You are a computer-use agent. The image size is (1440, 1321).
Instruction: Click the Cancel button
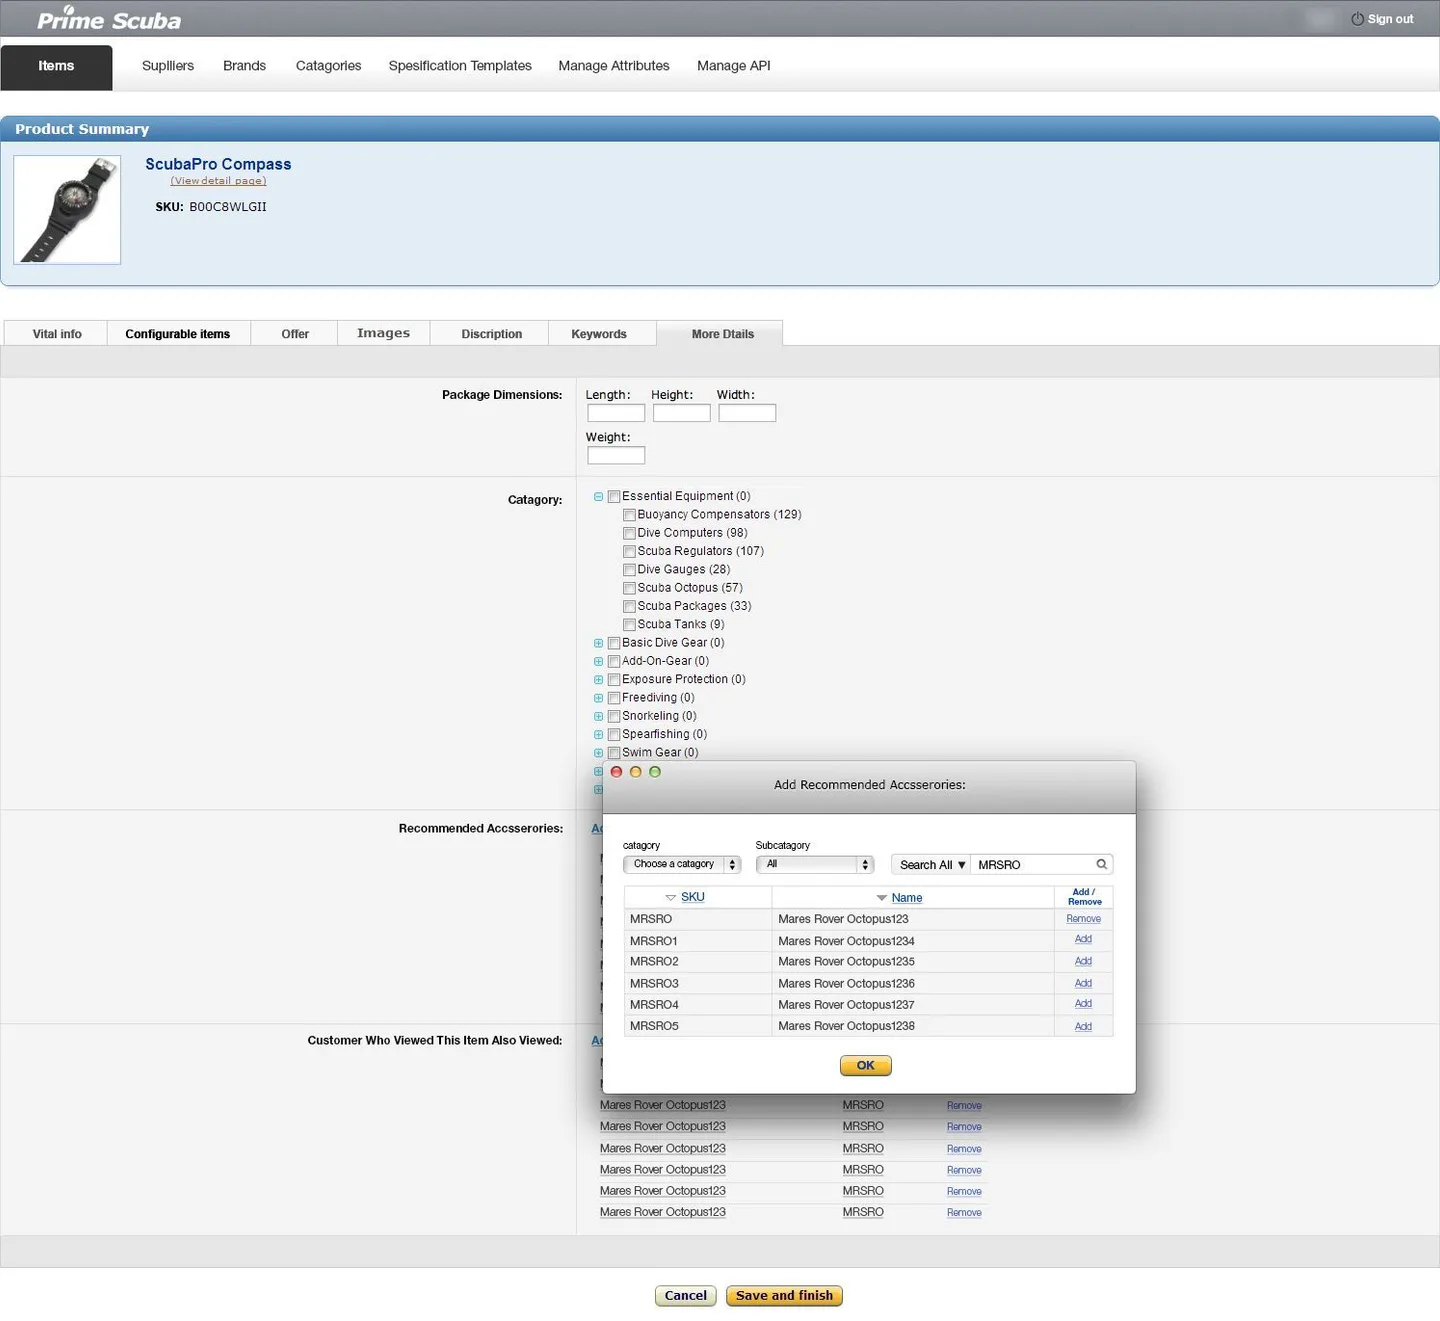686,1296
